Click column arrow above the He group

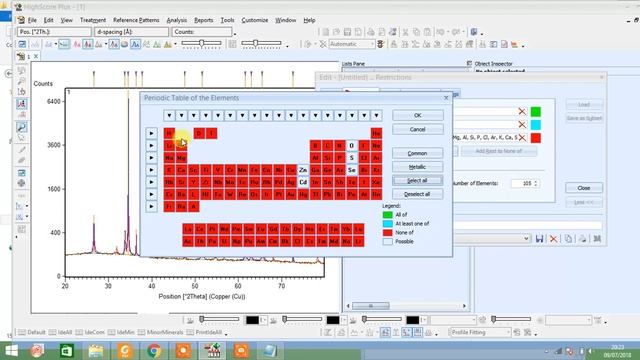pos(376,116)
